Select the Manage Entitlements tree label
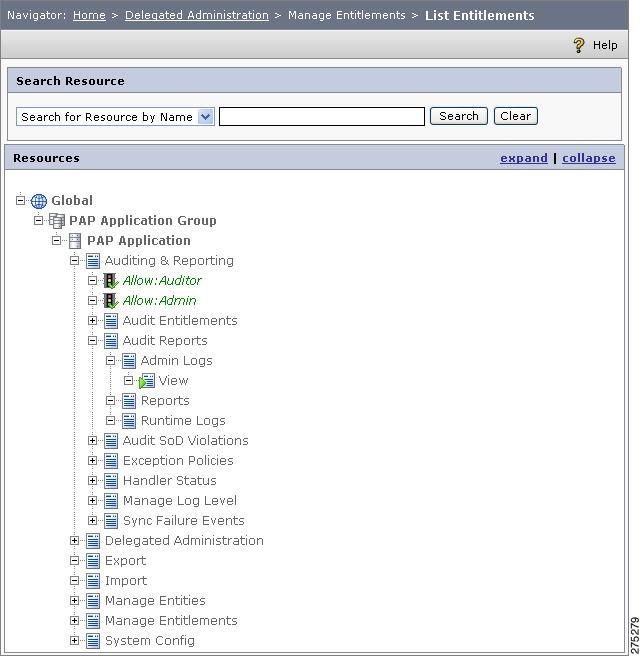642x656 pixels. pos(171,621)
